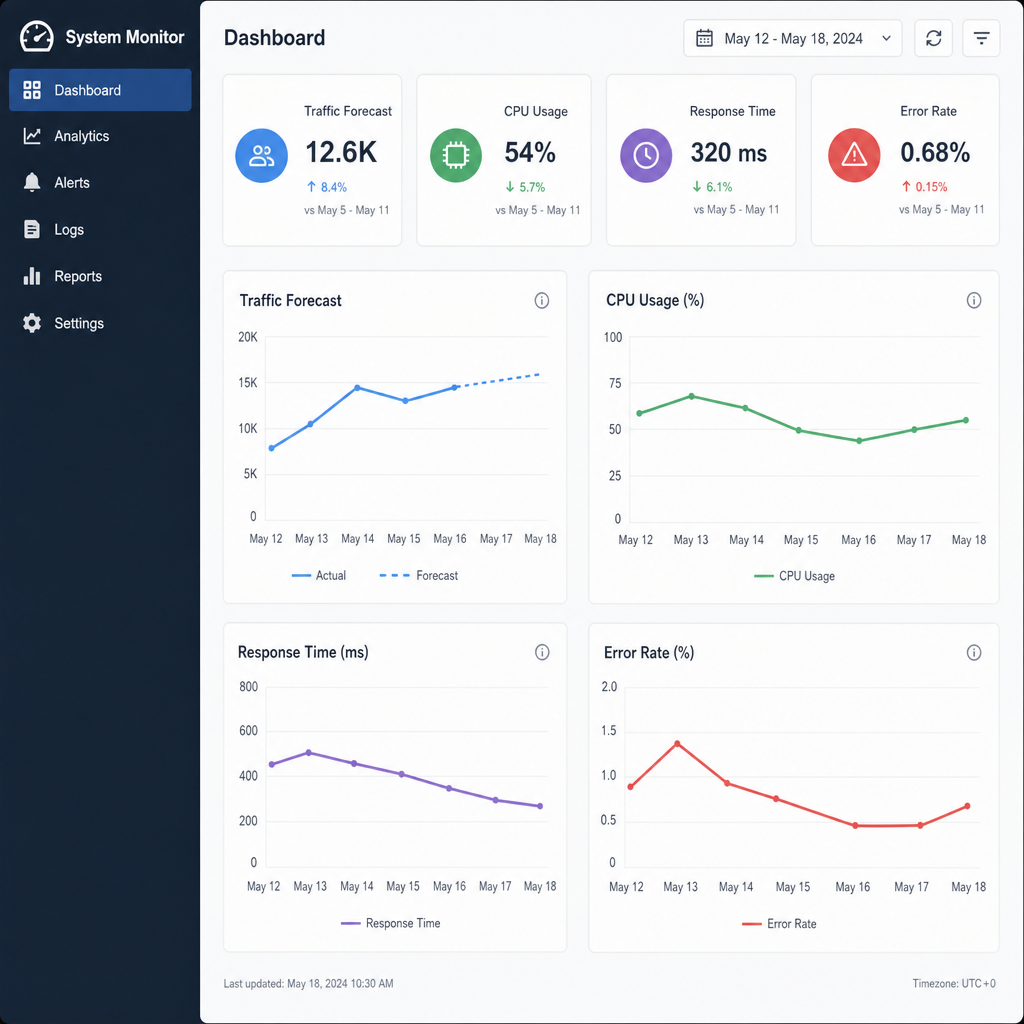Click the chevron arrow in date range selector

[886, 39]
